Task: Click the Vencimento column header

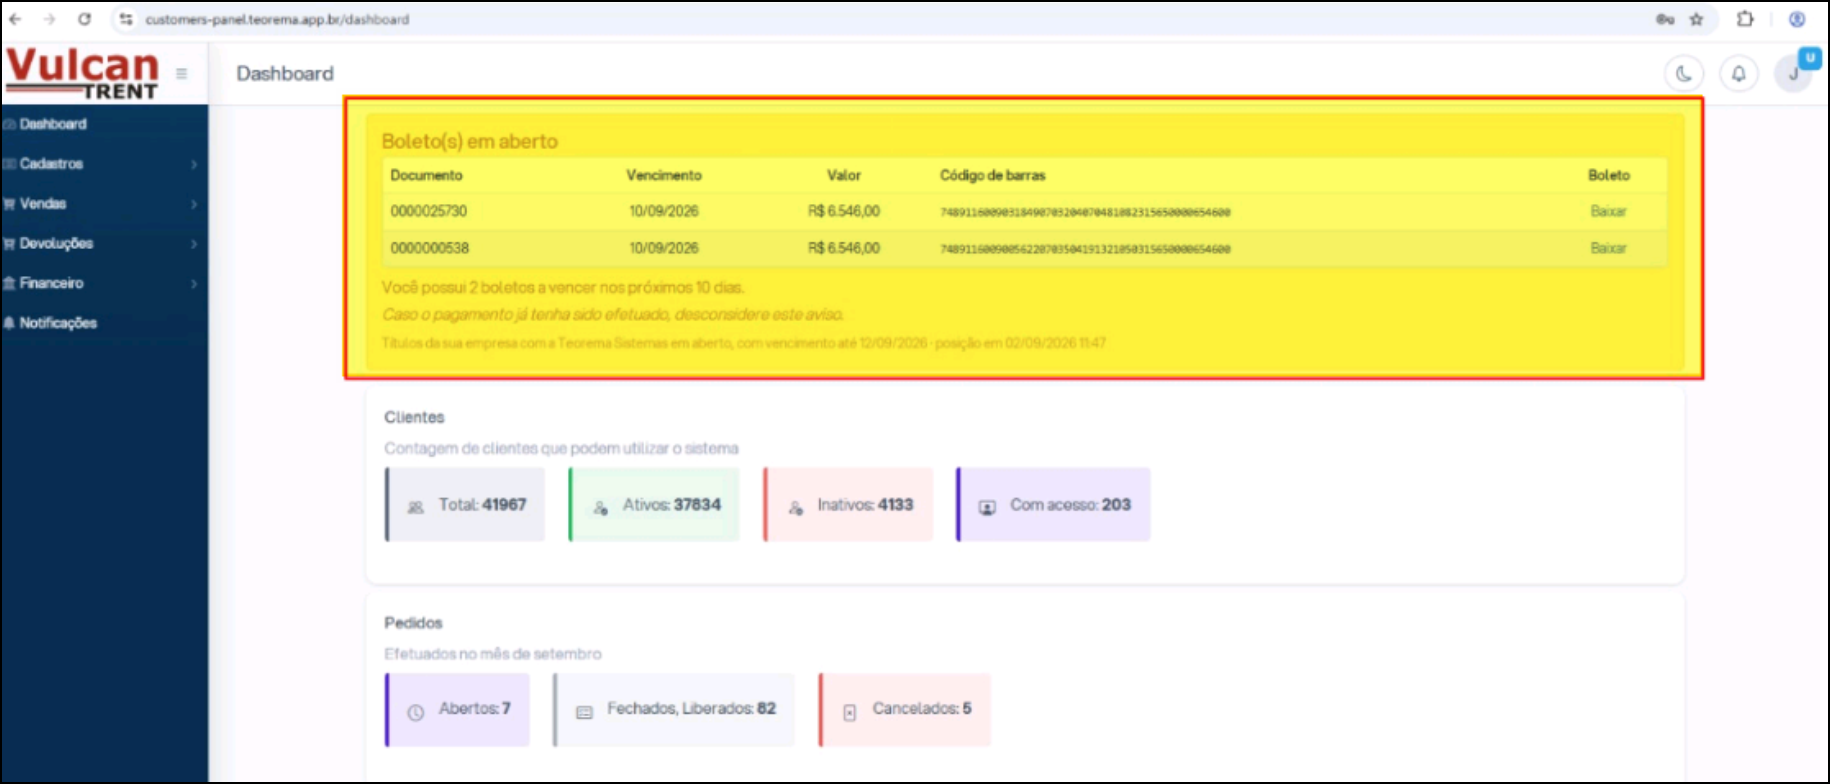Action: (x=664, y=175)
